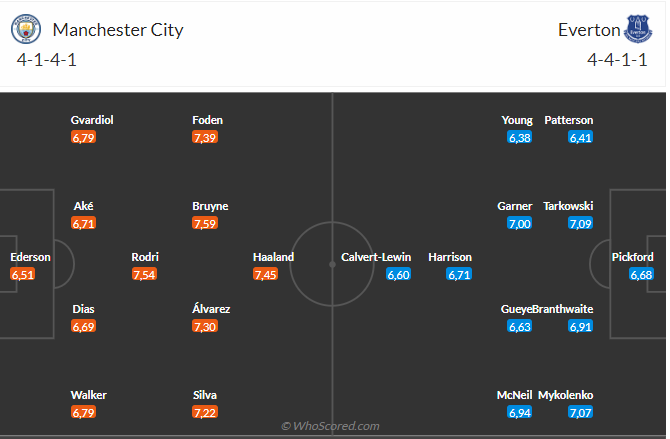Select Haaland's 7,45 rating badge
The width and height of the screenshot is (670, 439).
pyautogui.click(x=265, y=274)
